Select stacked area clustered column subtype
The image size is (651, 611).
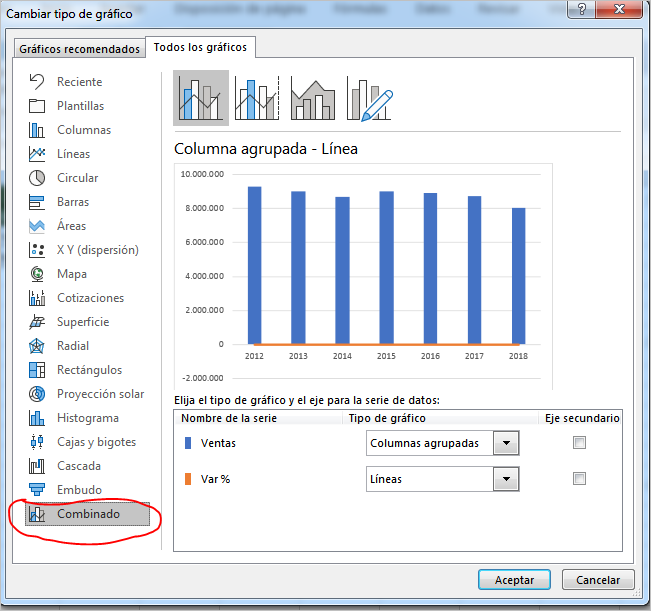point(313,98)
